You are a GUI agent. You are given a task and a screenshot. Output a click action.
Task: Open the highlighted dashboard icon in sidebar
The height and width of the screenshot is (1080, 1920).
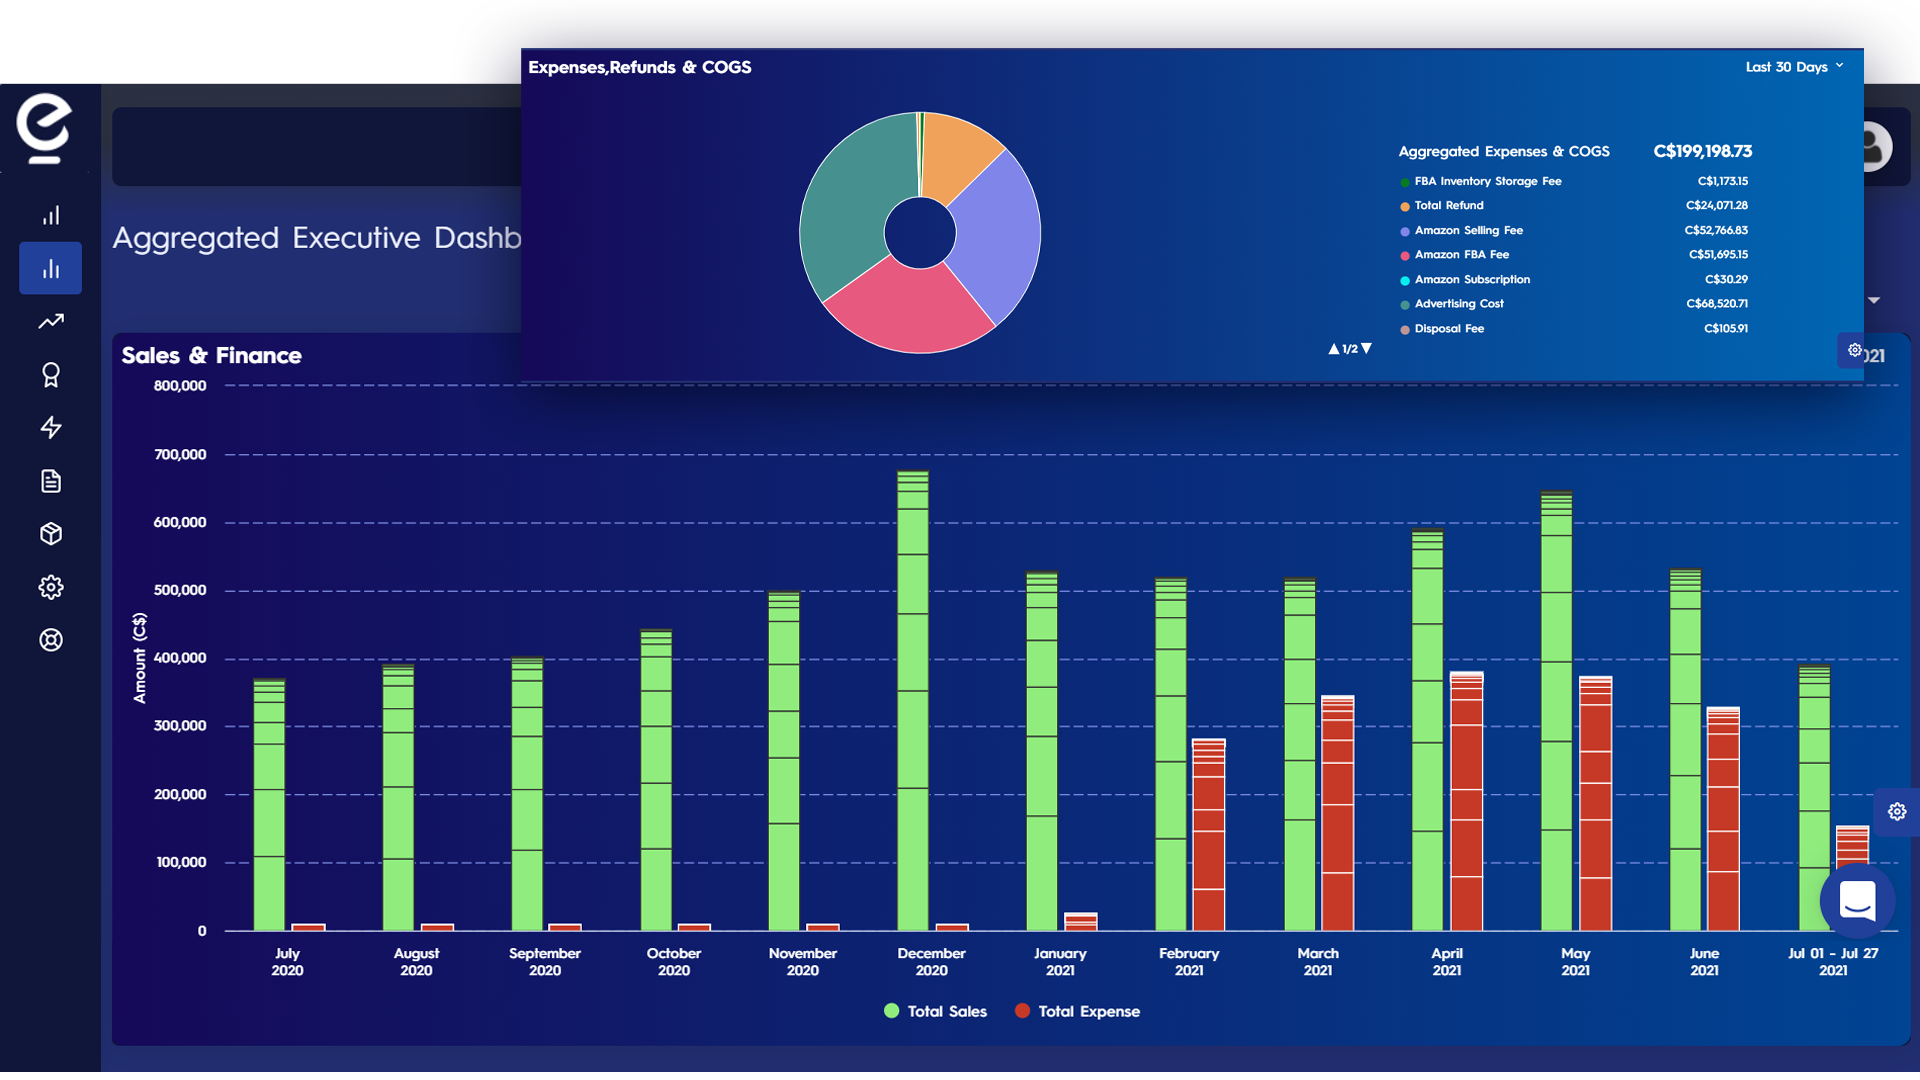tap(51, 268)
